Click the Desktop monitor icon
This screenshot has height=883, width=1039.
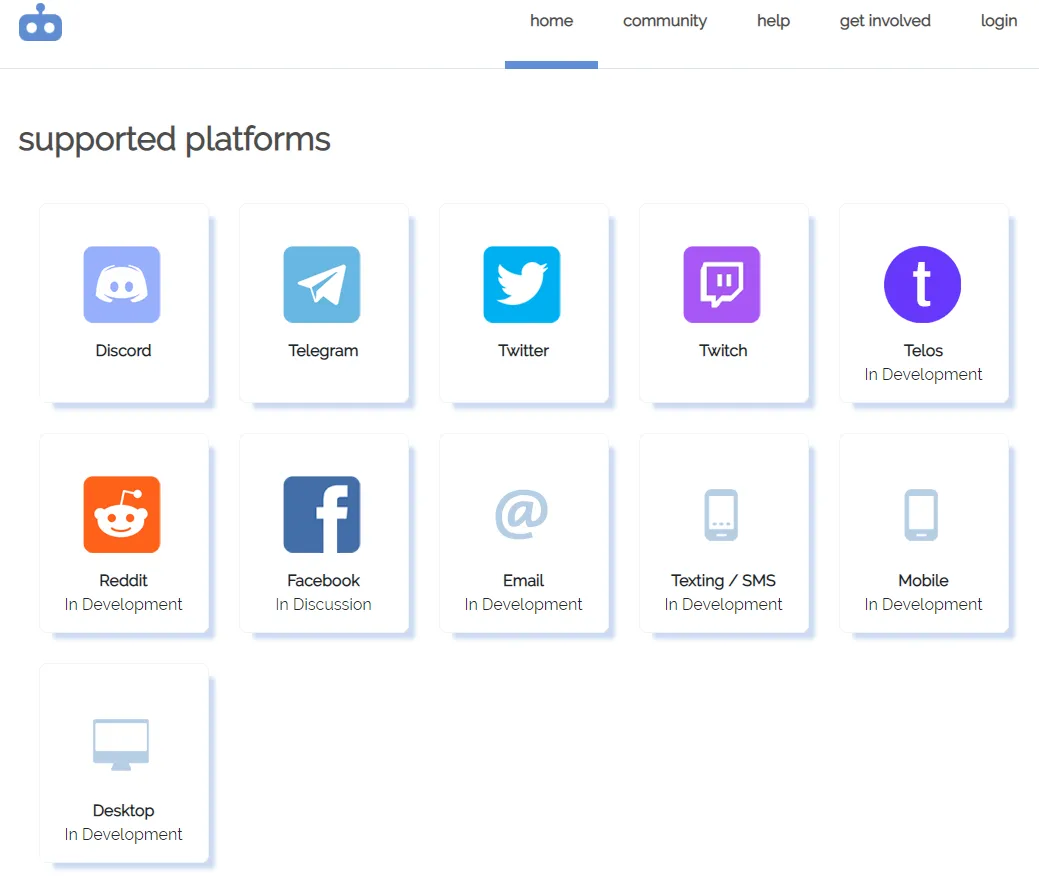coord(121,745)
